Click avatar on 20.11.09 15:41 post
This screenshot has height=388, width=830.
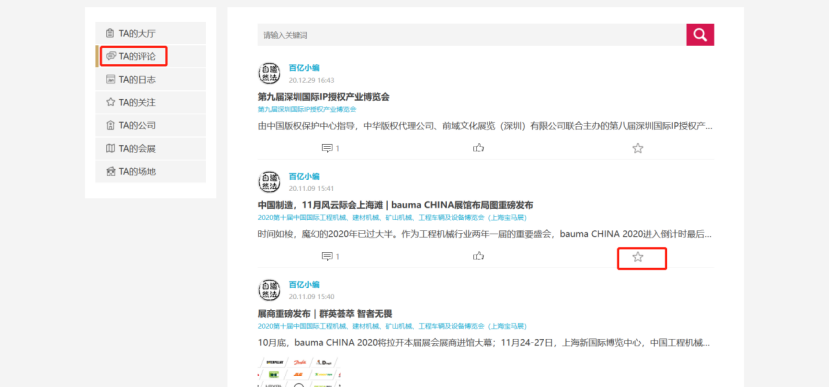point(269,182)
